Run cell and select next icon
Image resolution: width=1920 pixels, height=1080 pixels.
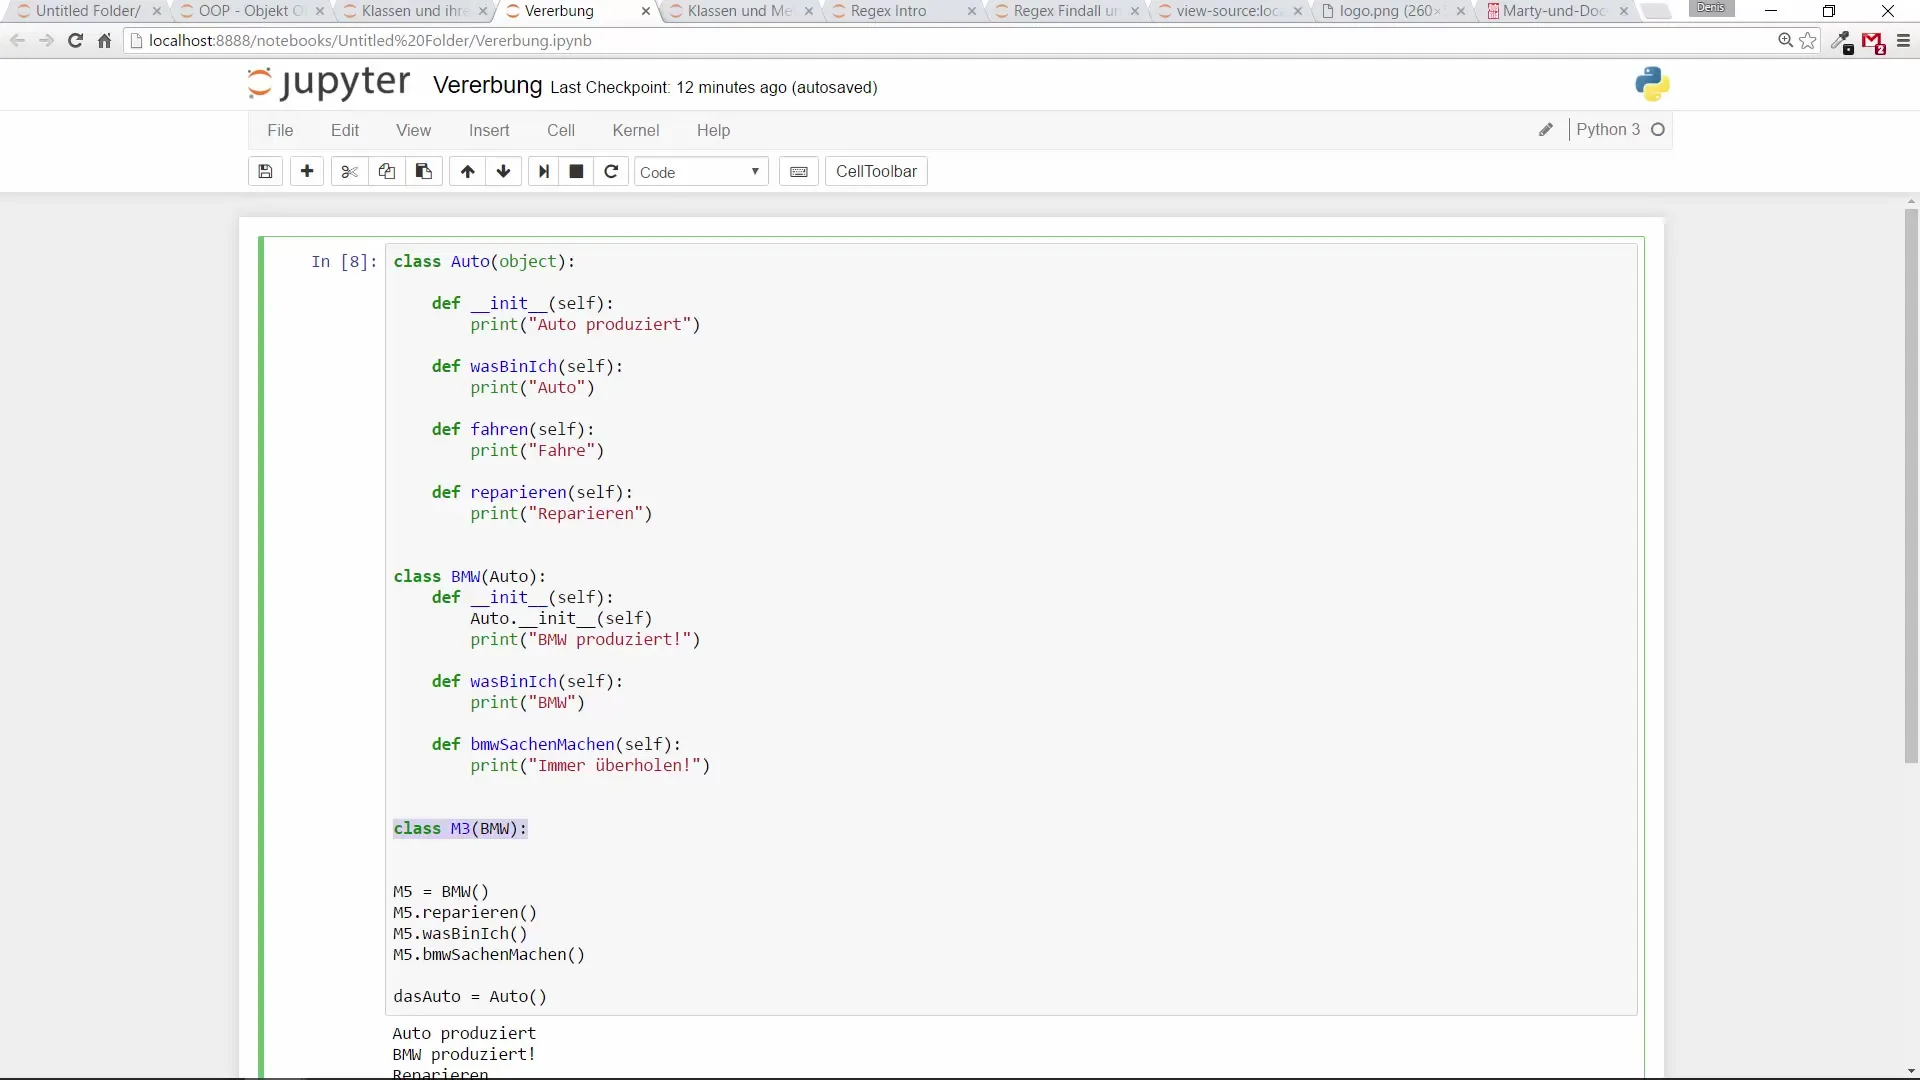coord(544,172)
